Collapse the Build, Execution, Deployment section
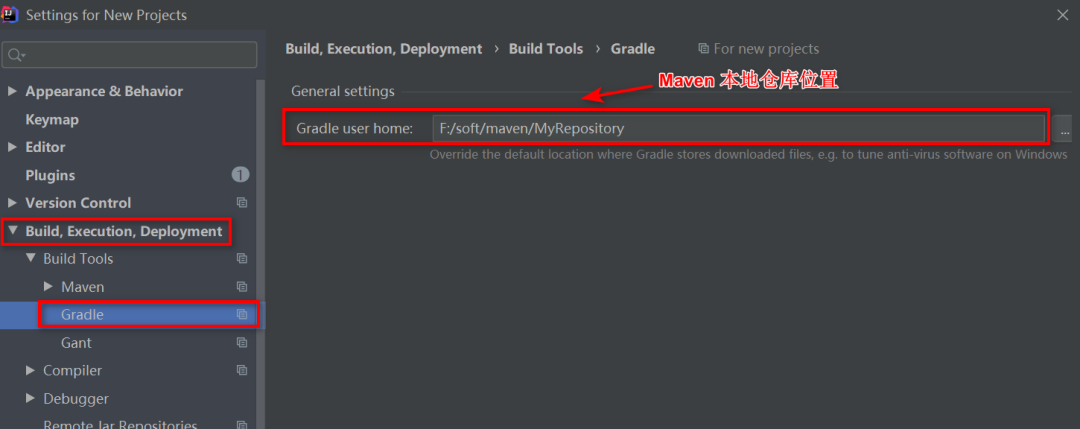The image size is (1080, 429). coord(12,231)
